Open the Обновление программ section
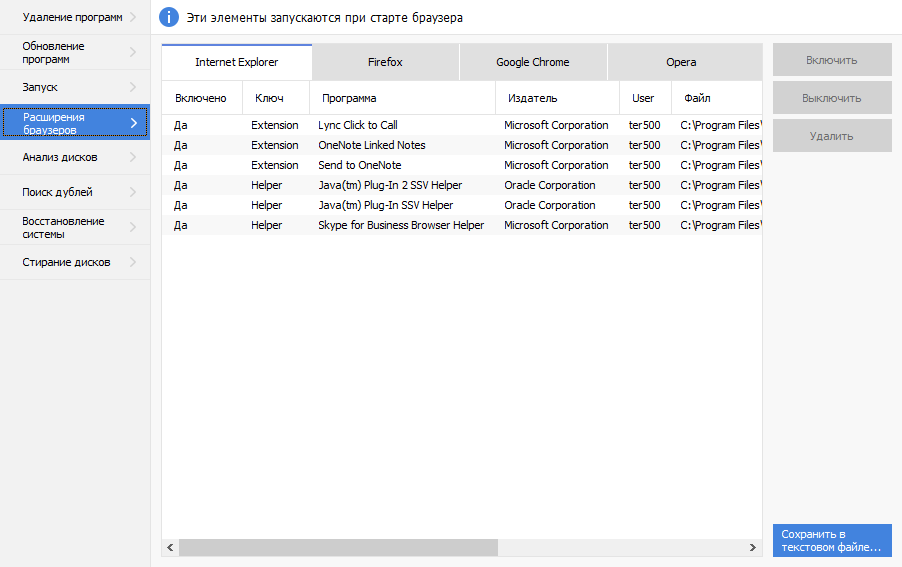 tap(75, 52)
